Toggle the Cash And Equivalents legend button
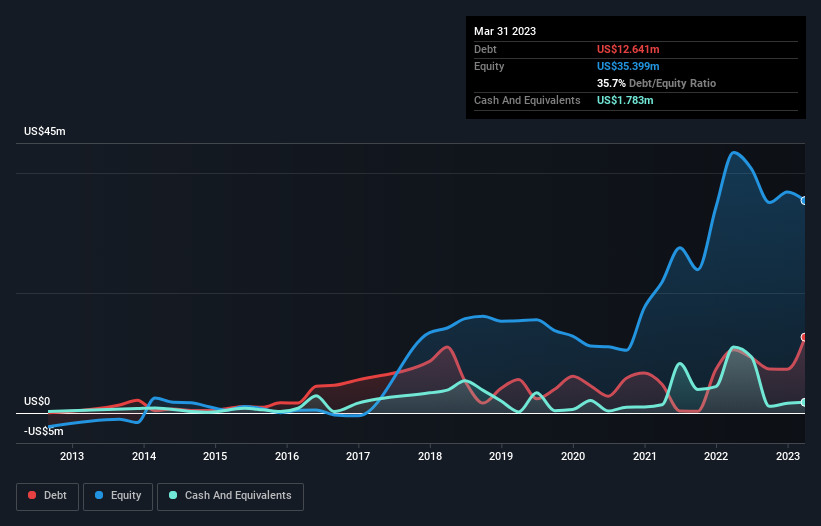This screenshot has width=821, height=526. pos(230,496)
